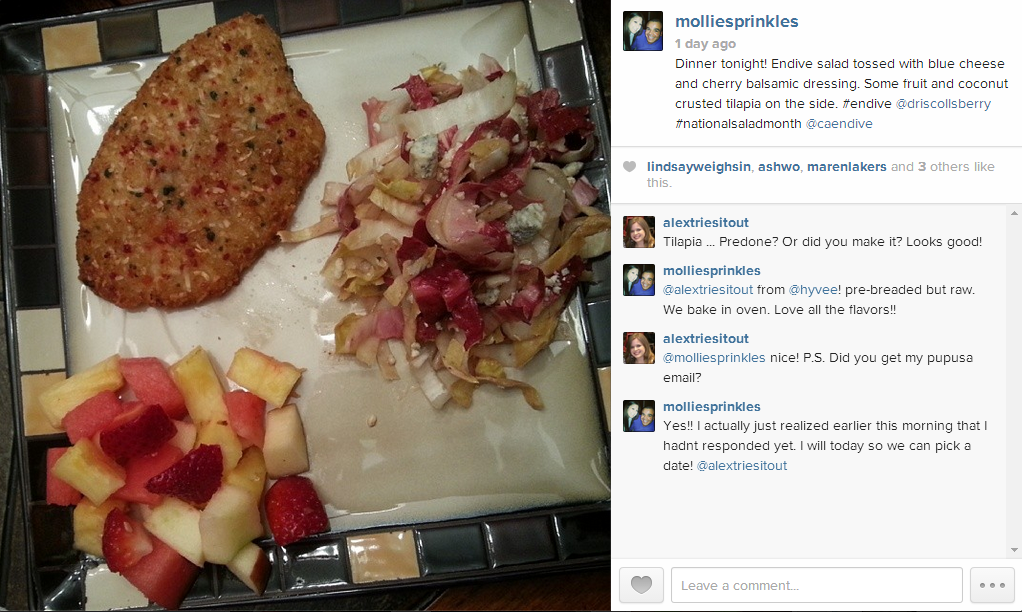Click molliesprinkles avatar beside last comment

[x=639, y=416]
